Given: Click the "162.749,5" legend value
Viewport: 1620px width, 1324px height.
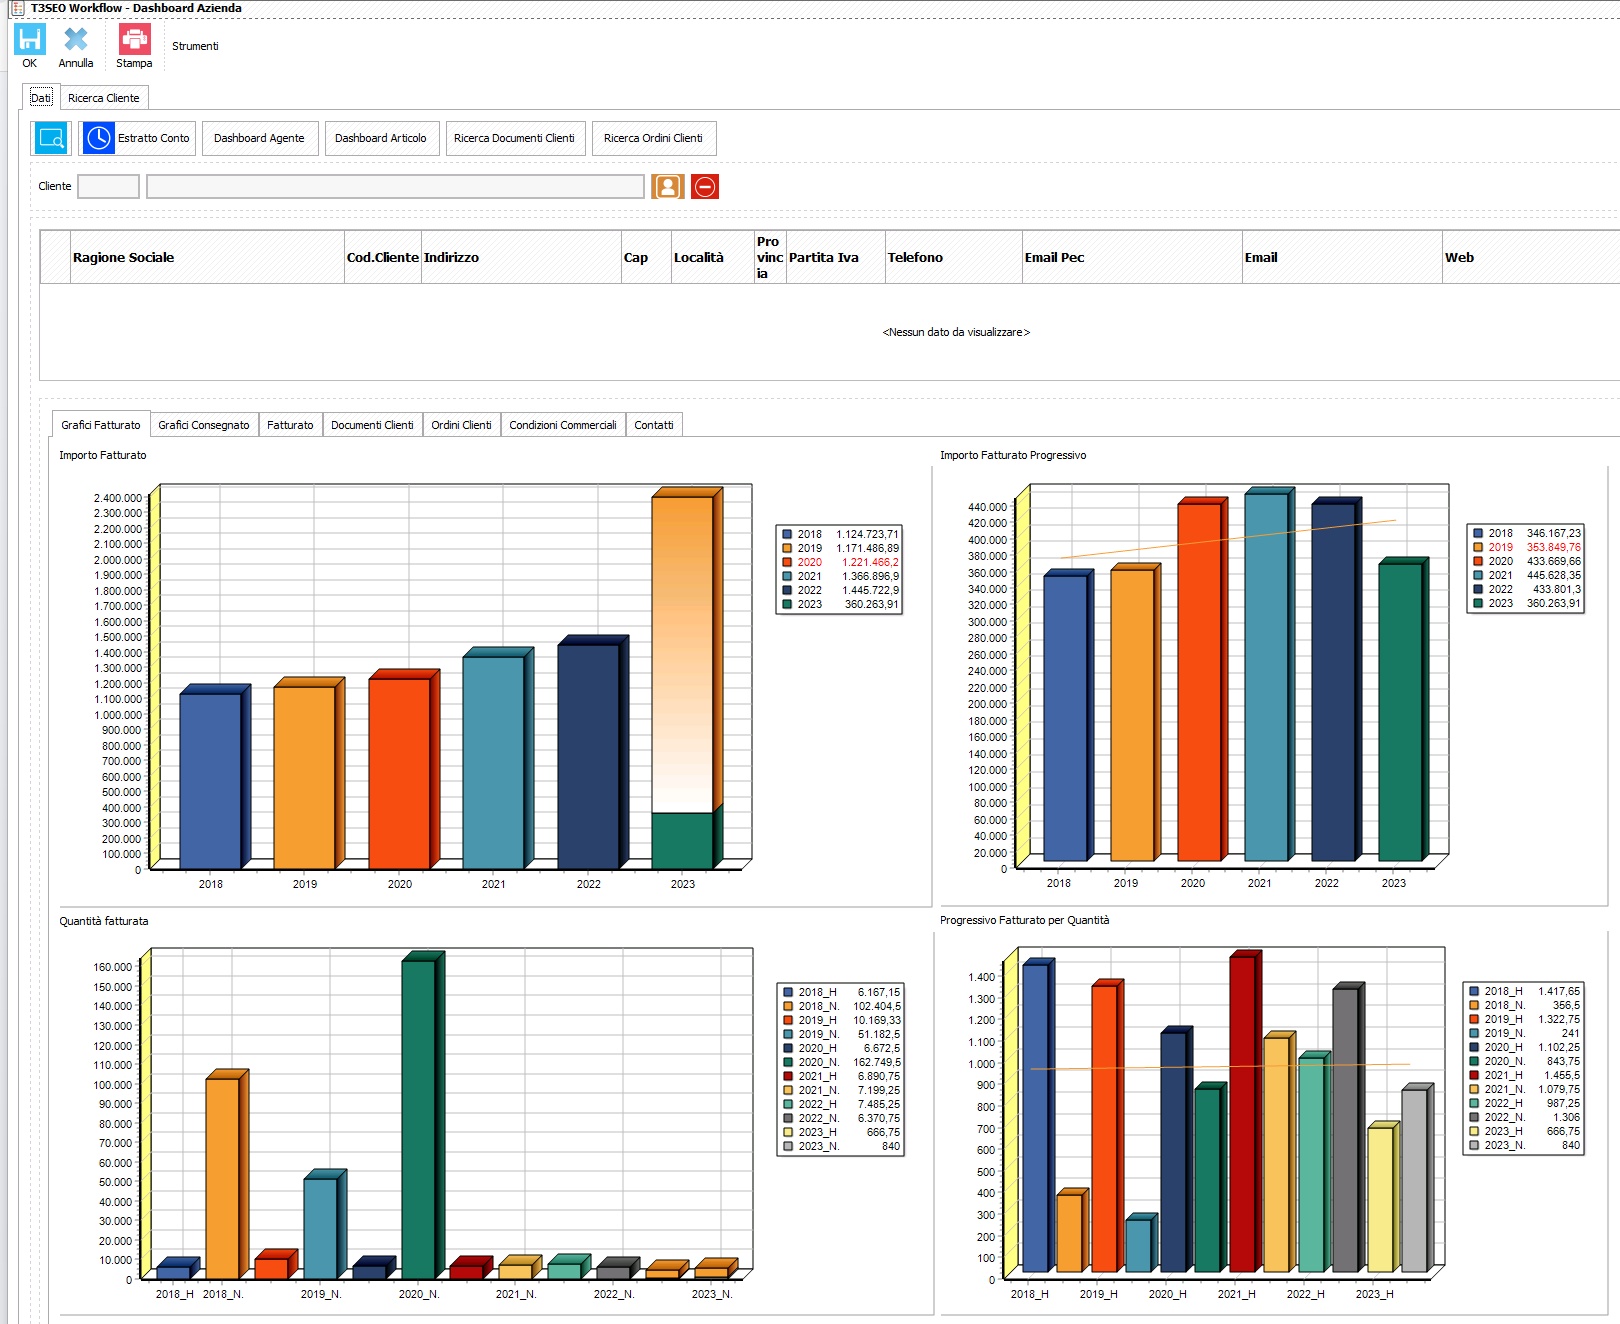Looking at the screenshot, I should [x=876, y=1062].
